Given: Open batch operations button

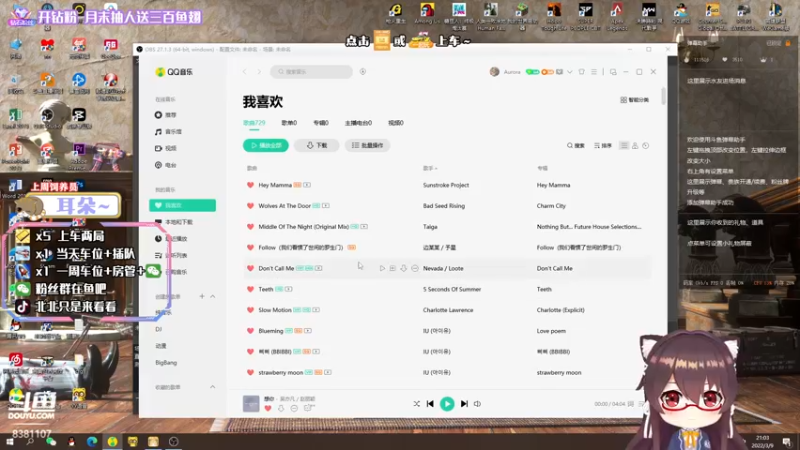Looking at the screenshot, I should click(x=368, y=145).
